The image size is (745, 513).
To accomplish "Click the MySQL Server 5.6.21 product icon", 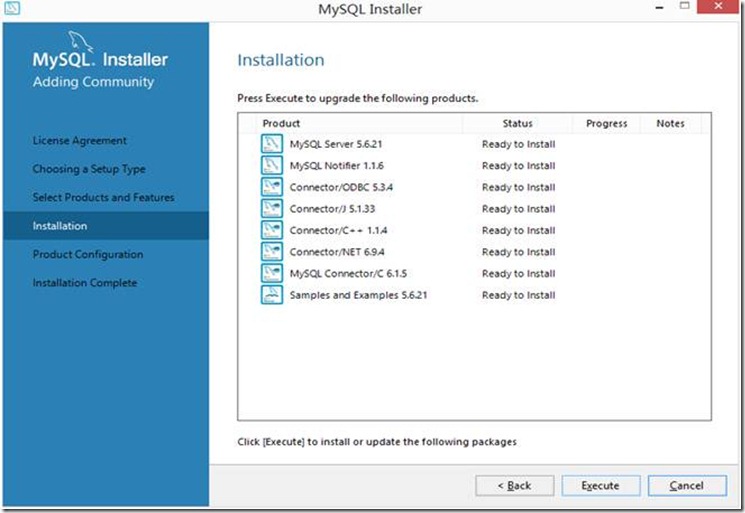I will click(x=272, y=144).
